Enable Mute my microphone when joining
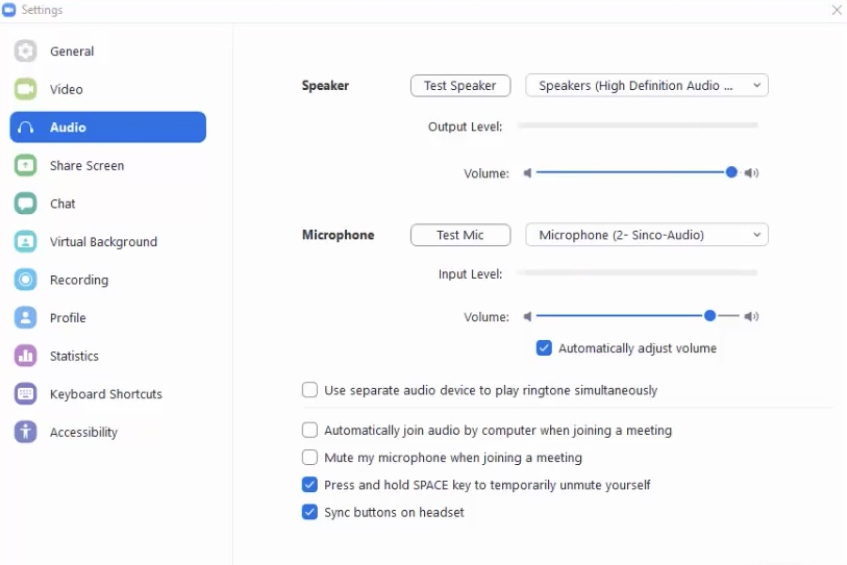The height and width of the screenshot is (565, 847). tap(310, 457)
